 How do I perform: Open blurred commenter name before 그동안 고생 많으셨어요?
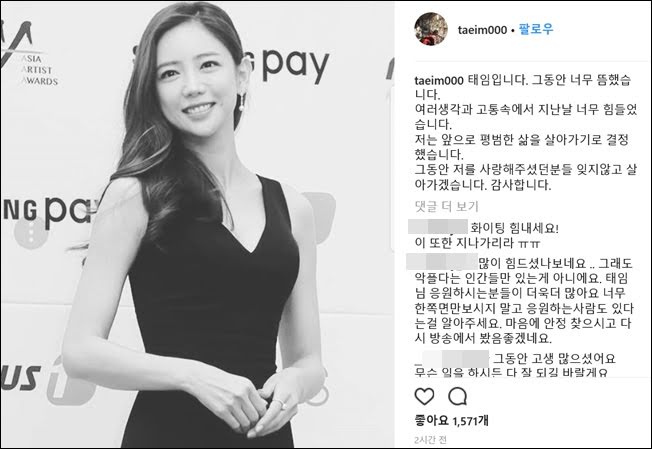(x=456, y=358)
